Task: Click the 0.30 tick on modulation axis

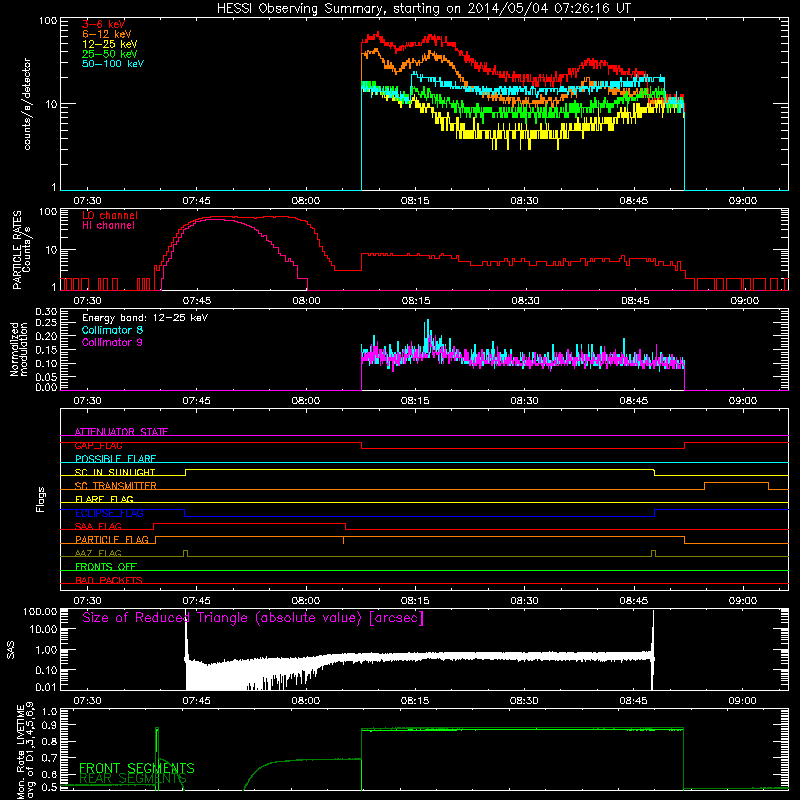Action: point(46,311)
